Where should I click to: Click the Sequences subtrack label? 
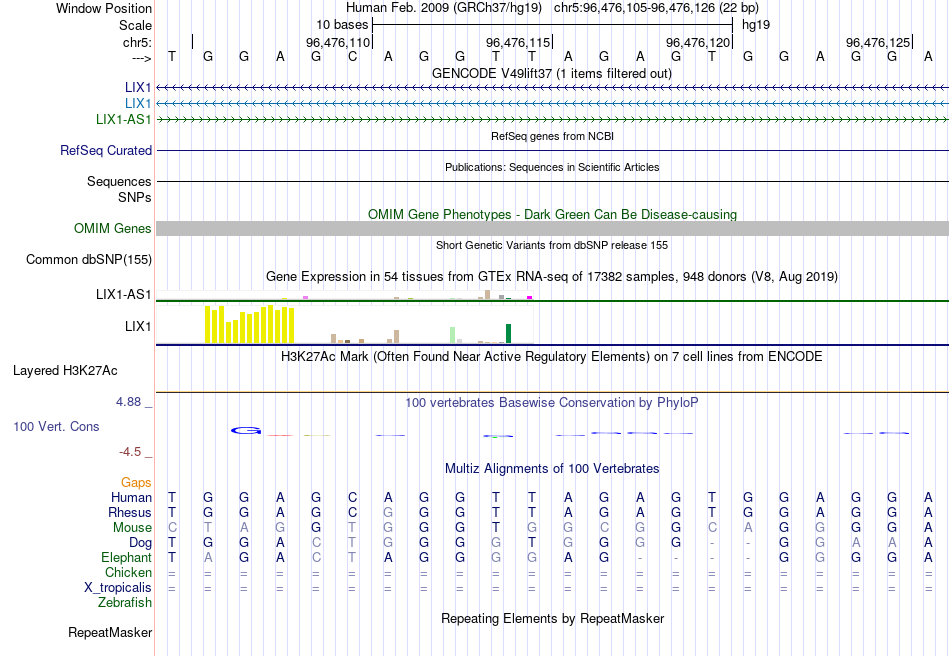[119, 181]
